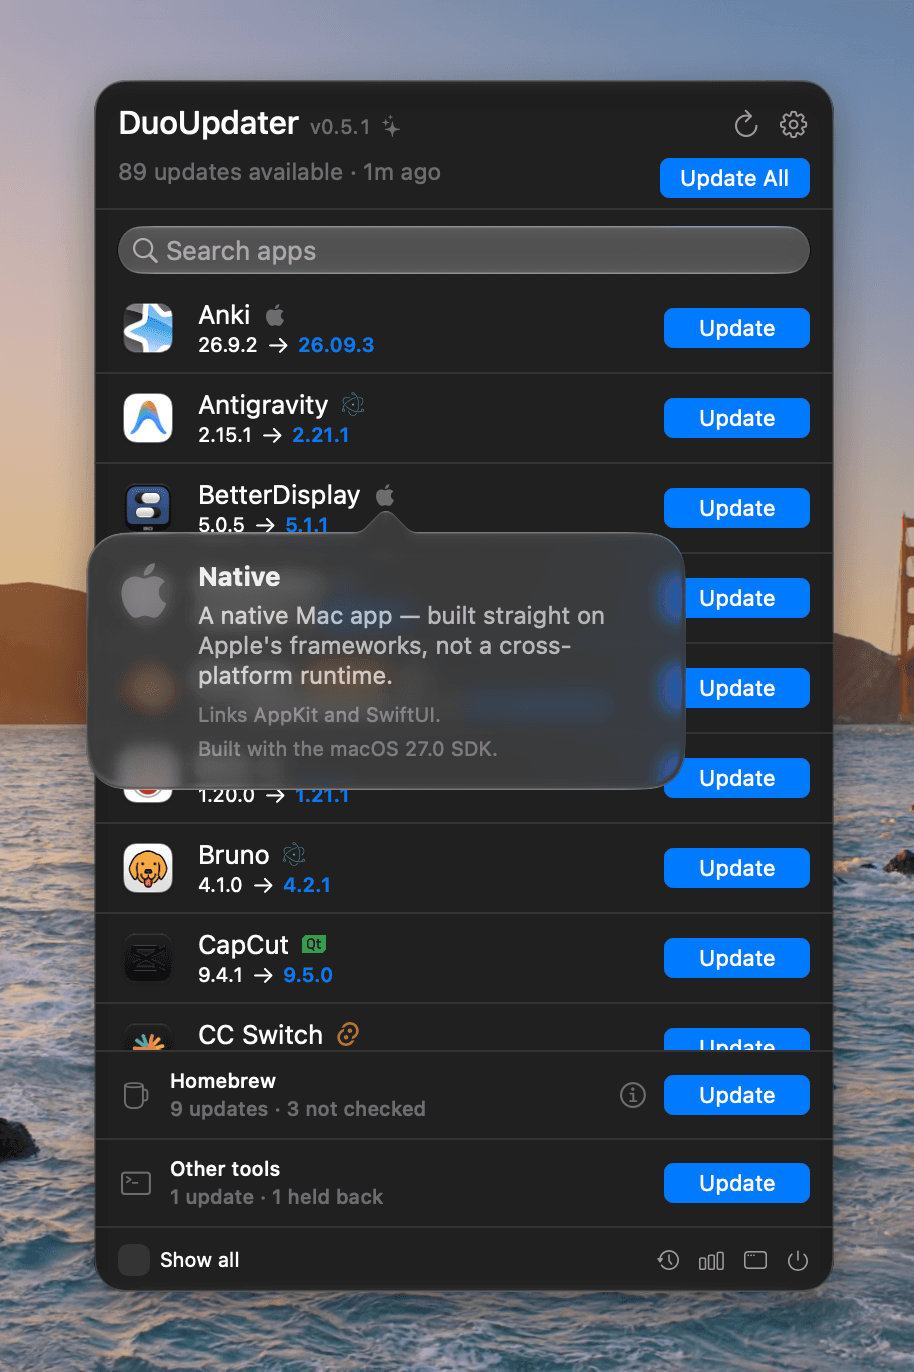Click Anki's current version 26.9.2
Viewport: 914px width, 1372px height.
click(x=227, y=345)
